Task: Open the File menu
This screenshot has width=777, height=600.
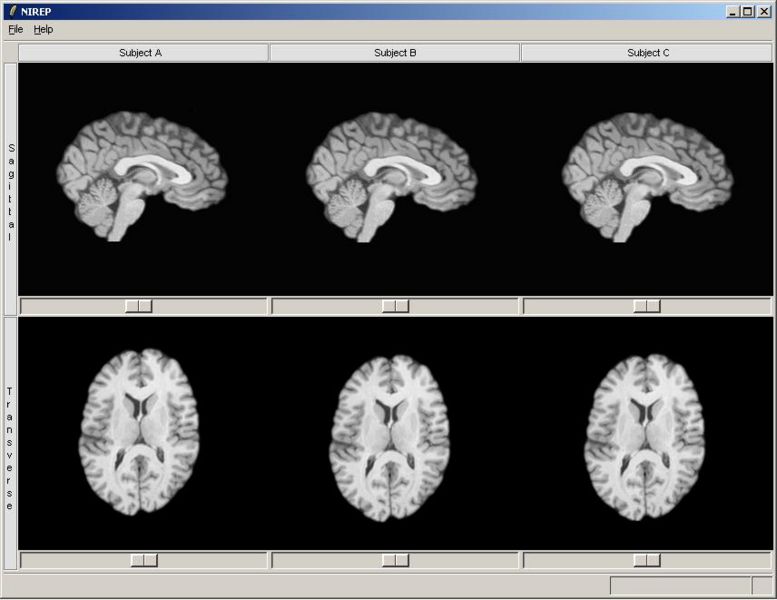Action: tap(15, 29)
